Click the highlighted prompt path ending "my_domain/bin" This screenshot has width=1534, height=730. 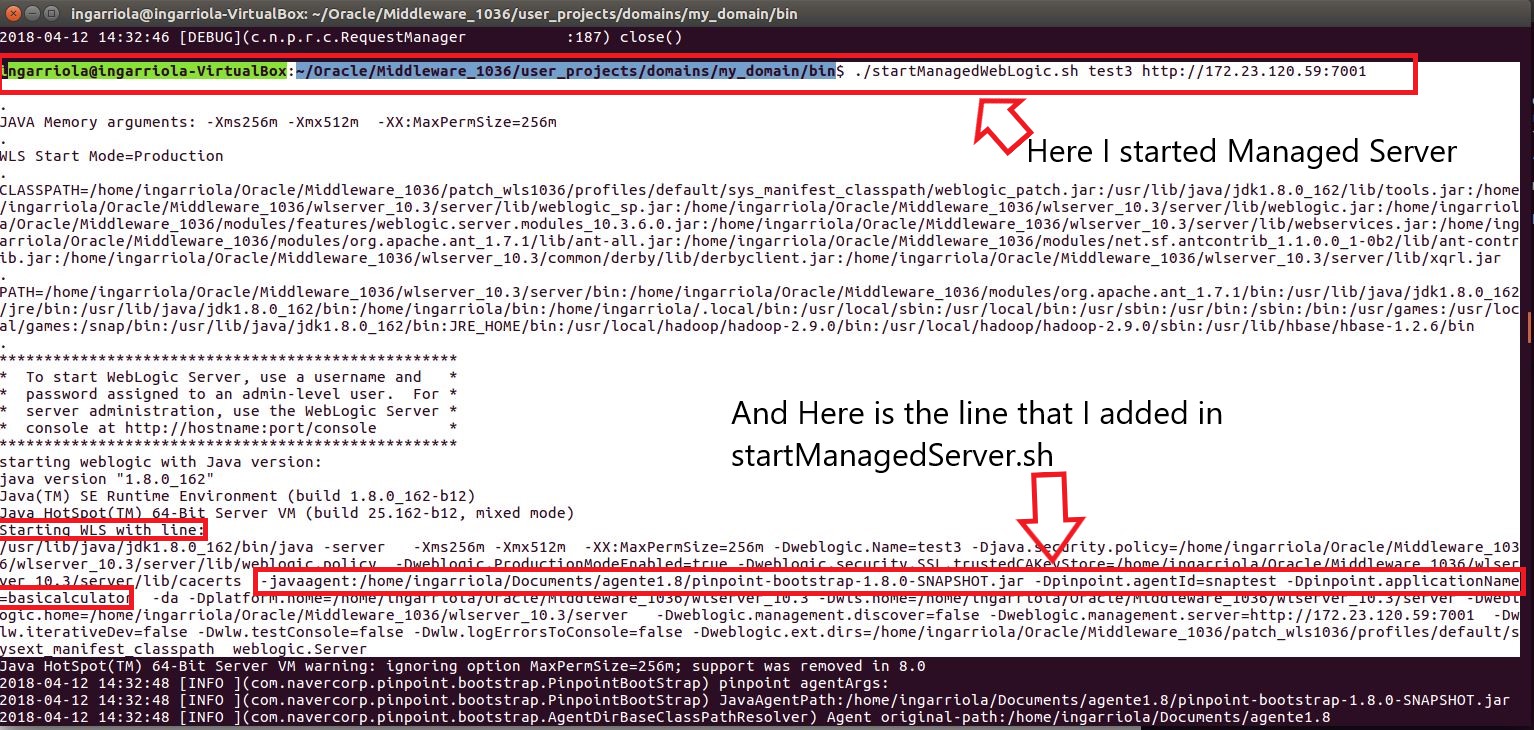pos(567,72)
